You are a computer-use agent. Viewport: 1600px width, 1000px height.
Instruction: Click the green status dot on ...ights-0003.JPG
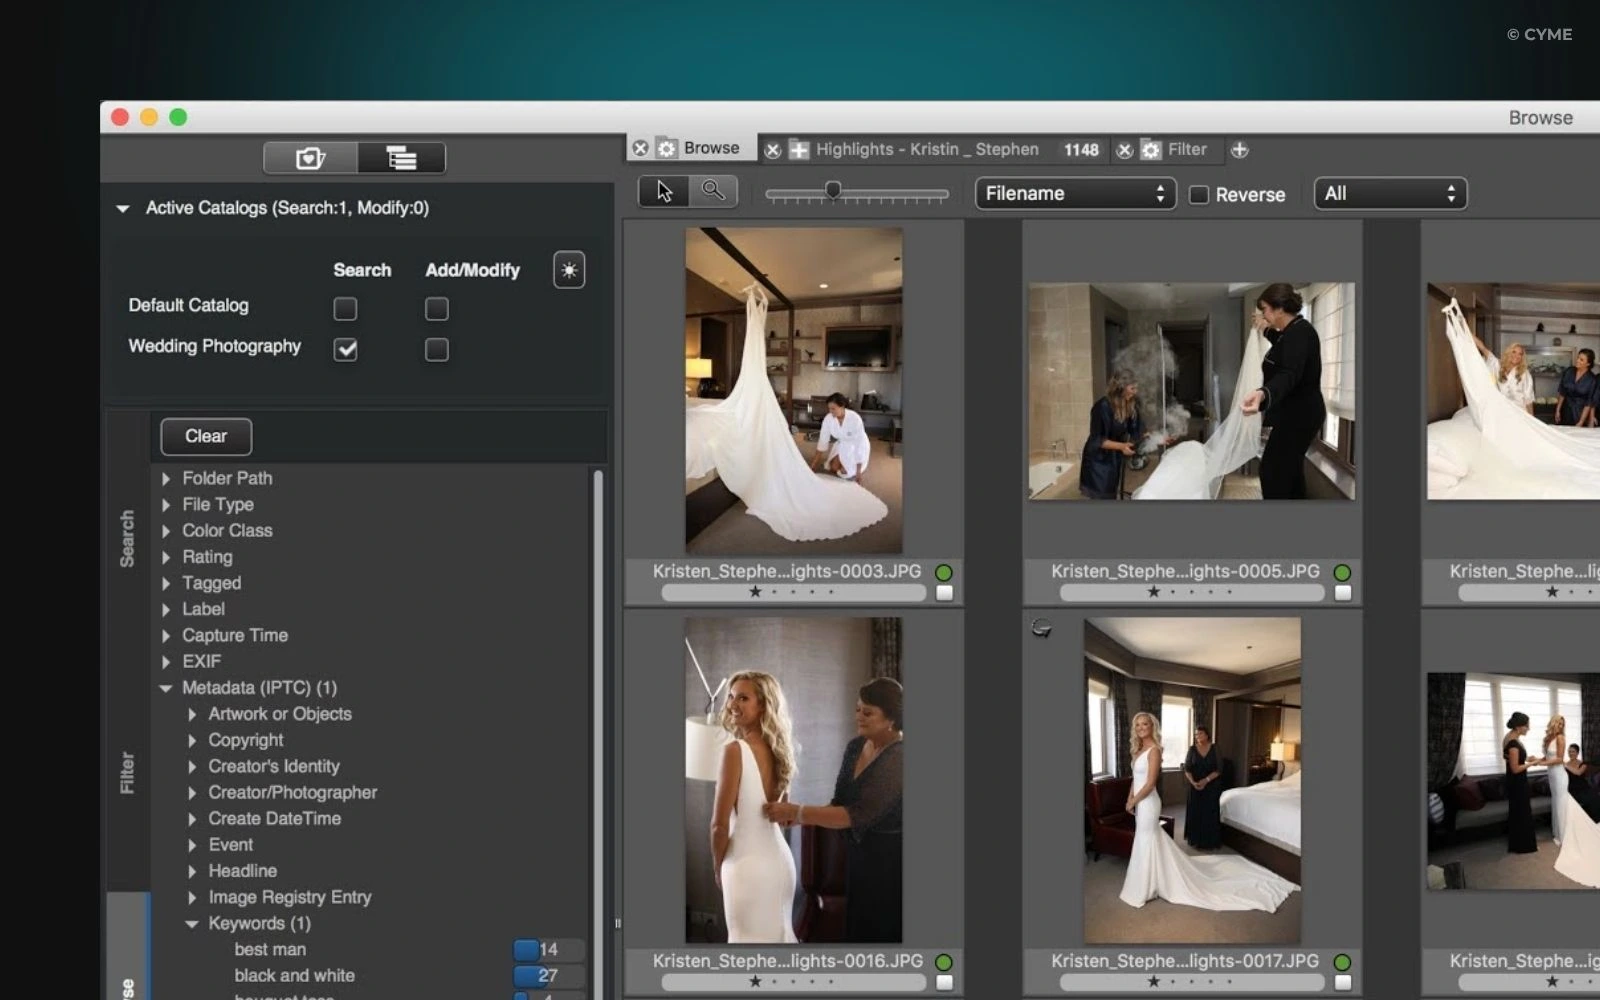943,573
